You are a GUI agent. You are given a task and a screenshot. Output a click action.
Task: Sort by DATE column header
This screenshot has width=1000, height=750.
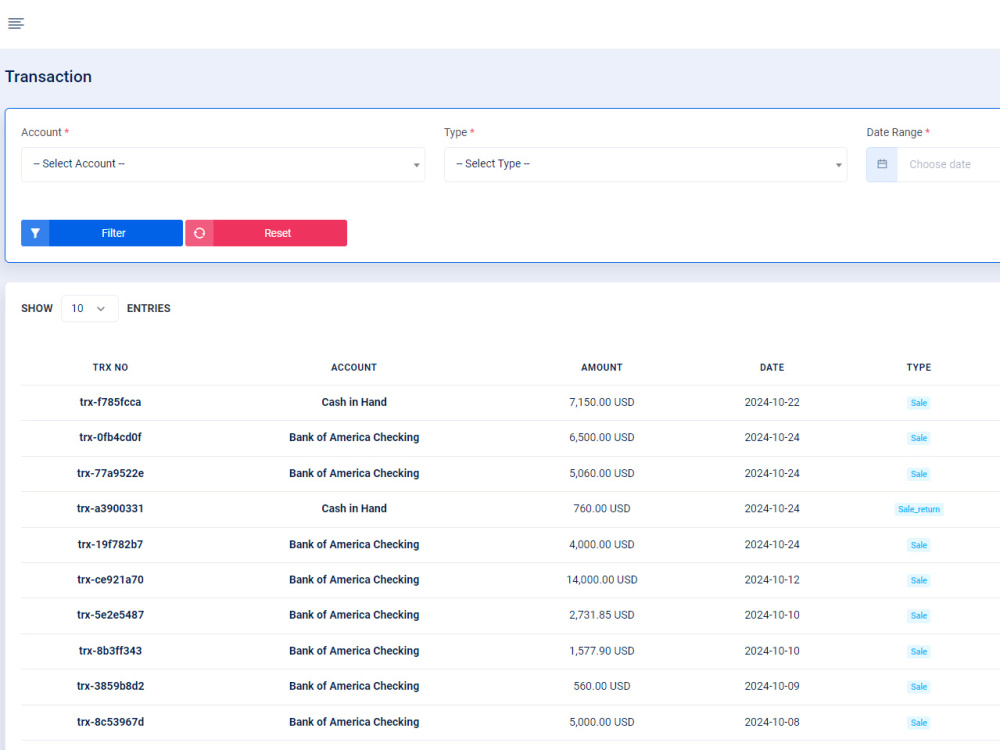pyautogui.click(x=772, y=367)
